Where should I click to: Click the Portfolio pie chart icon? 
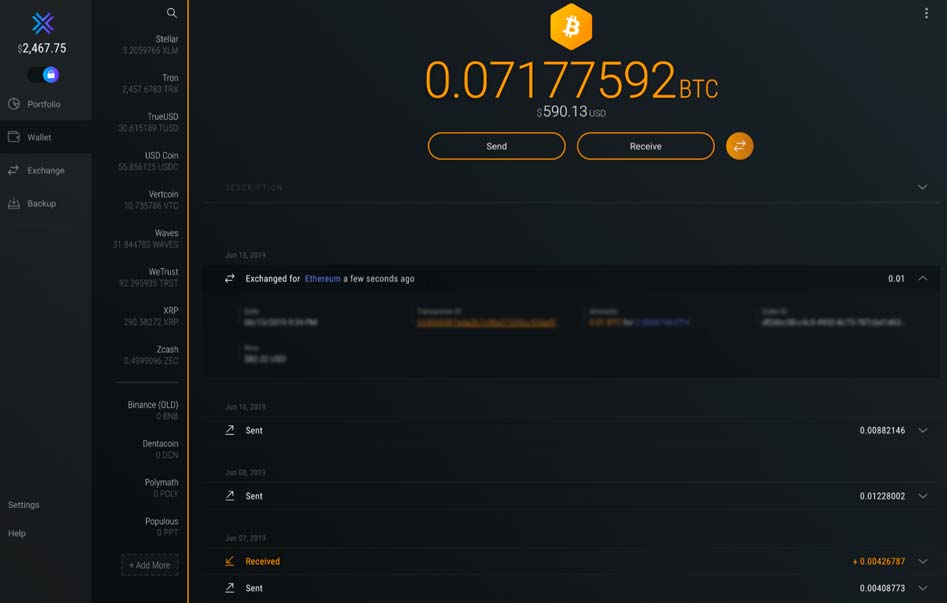pyautogui.click(x=14, y=104)
